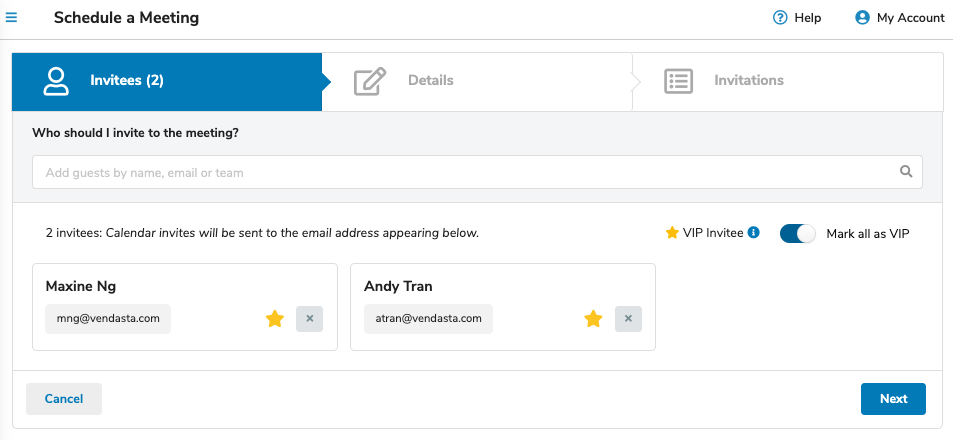
Task: Remove Maxine Ng from invitees
Action: 309,318
